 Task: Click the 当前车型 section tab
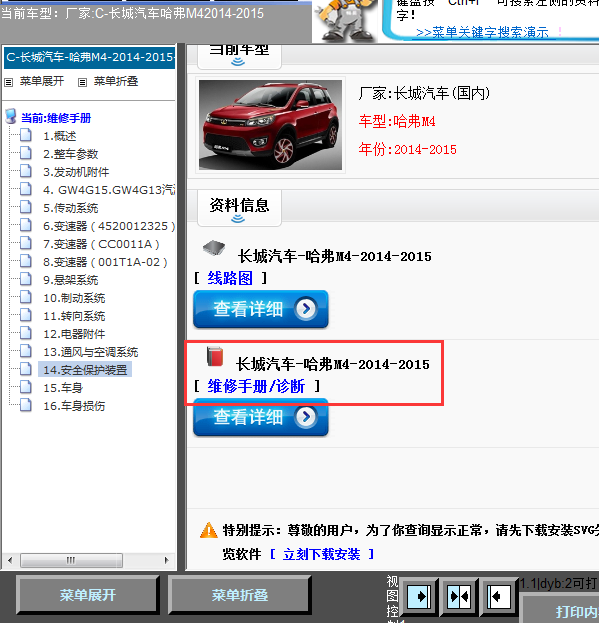click(239, 56)
